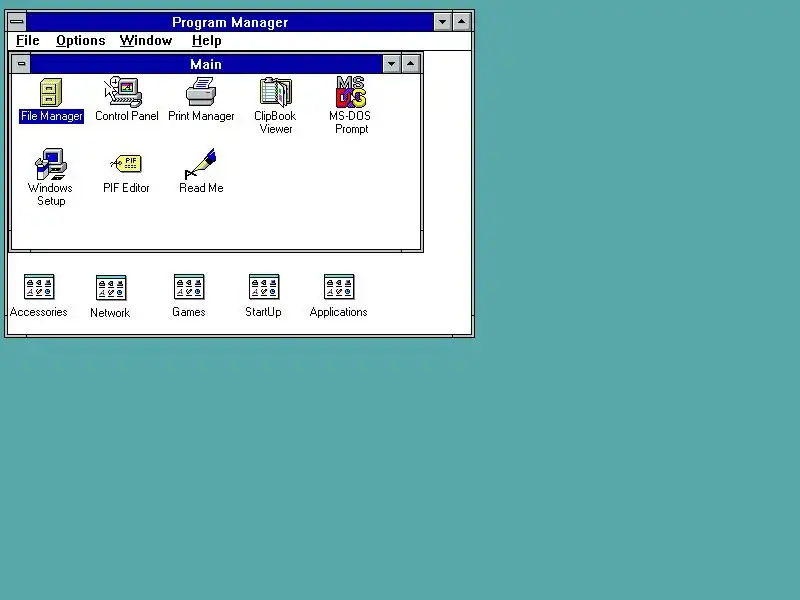The width and height of the screenshot is (800, 600).
Task: Click the "StartUp" group label
Action: 263,312
